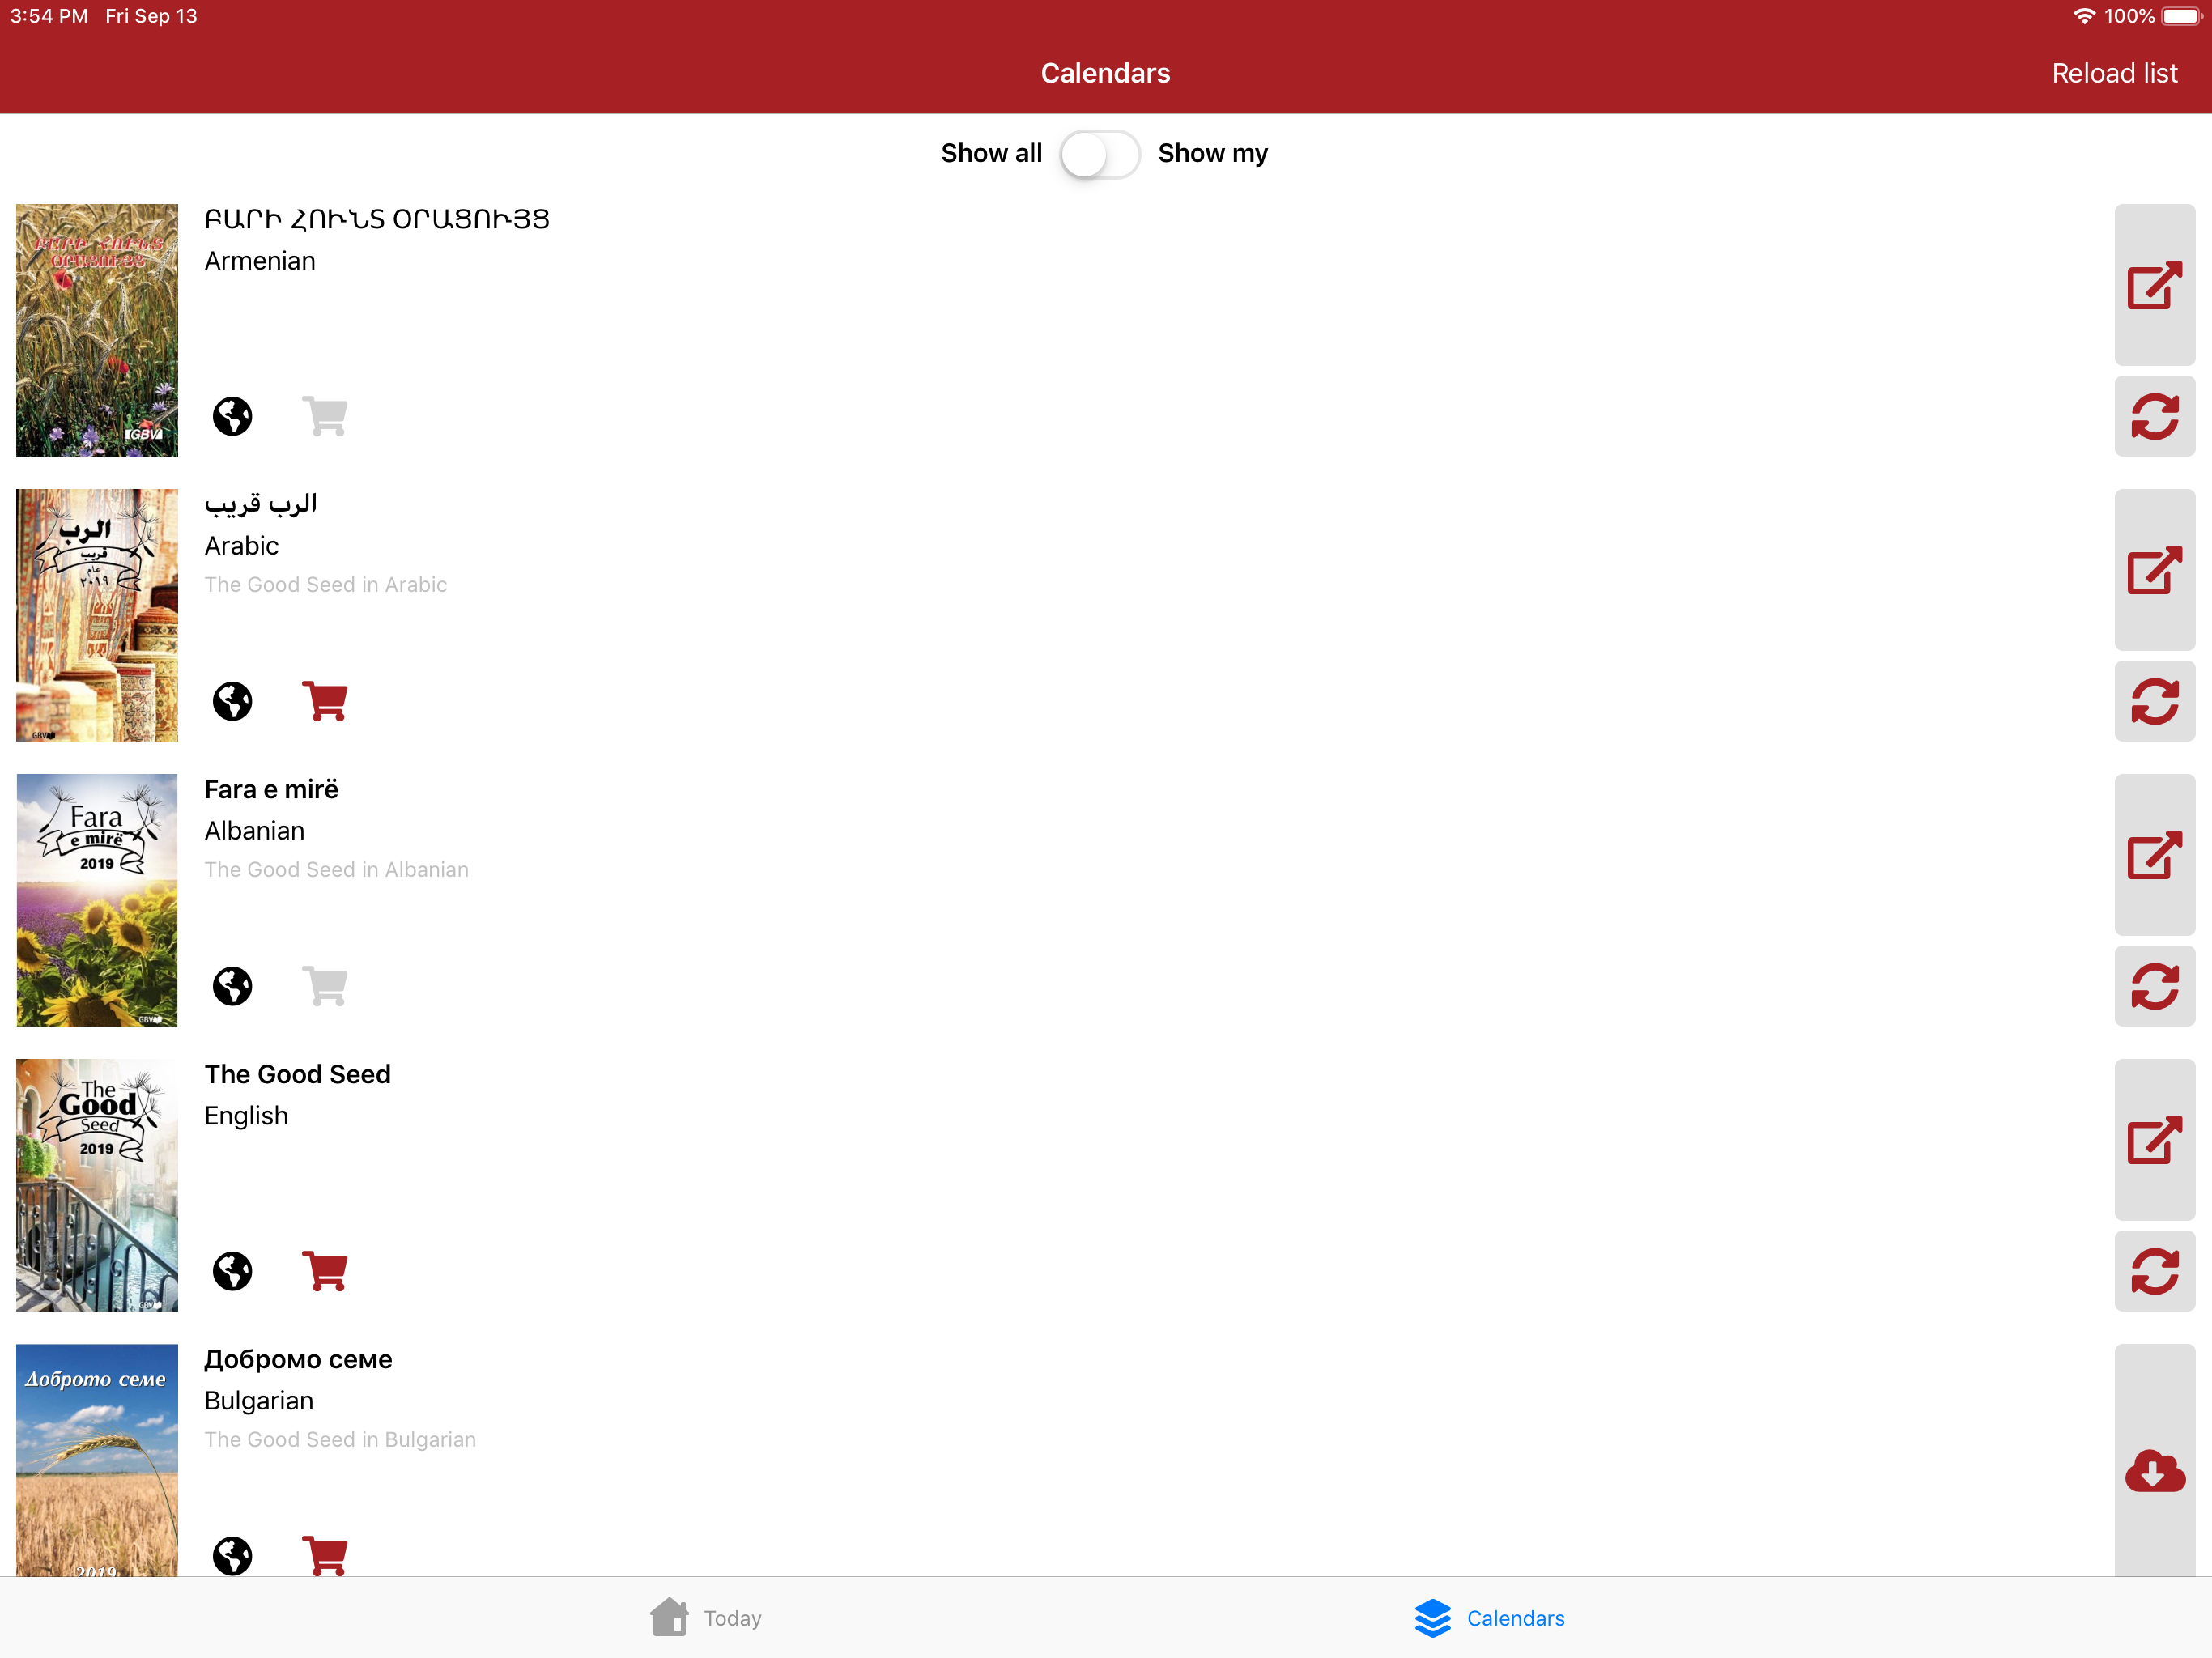Toggle the Show all / Show my switch
This screenshot has height=1658, width=2212.
tap(1099, 154)
